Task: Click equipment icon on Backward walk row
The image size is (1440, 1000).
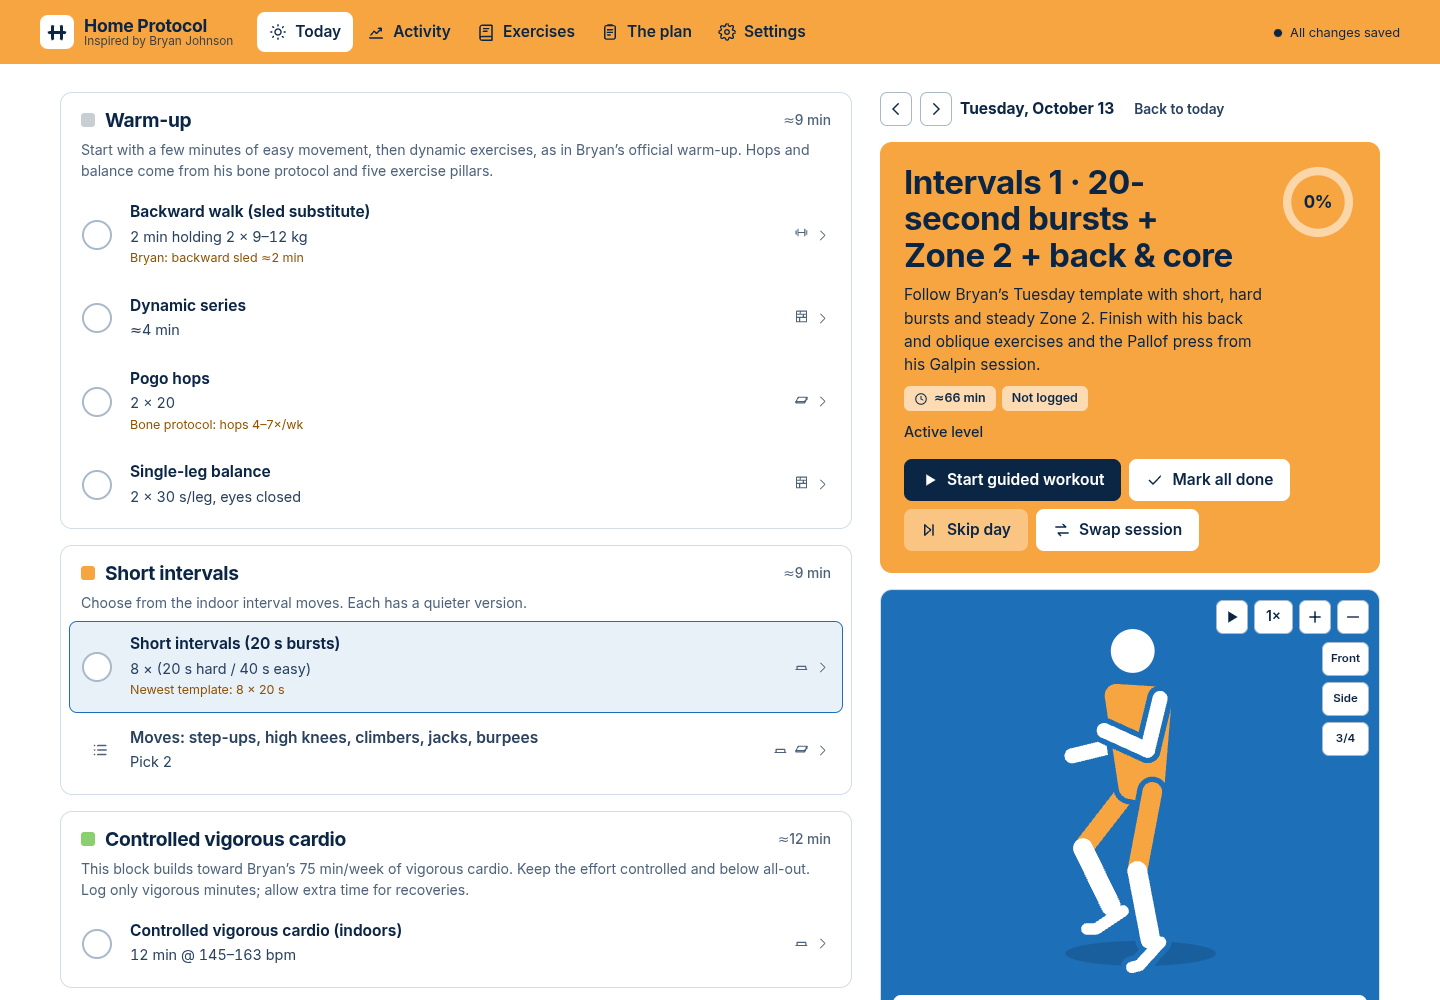Action: click(801, 233)
